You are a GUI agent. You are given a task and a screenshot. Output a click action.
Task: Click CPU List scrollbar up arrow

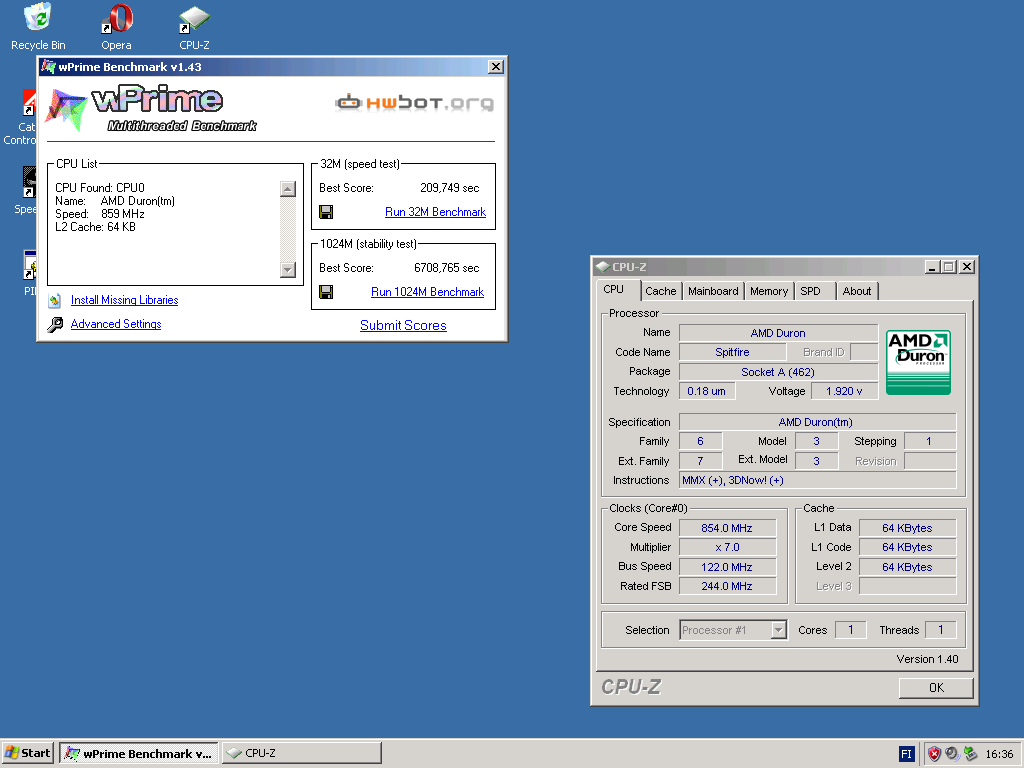click(288, 189)
